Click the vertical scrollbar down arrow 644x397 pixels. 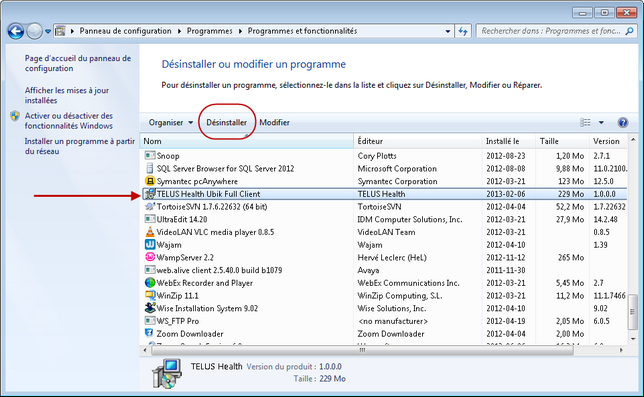tap(633, 339)
